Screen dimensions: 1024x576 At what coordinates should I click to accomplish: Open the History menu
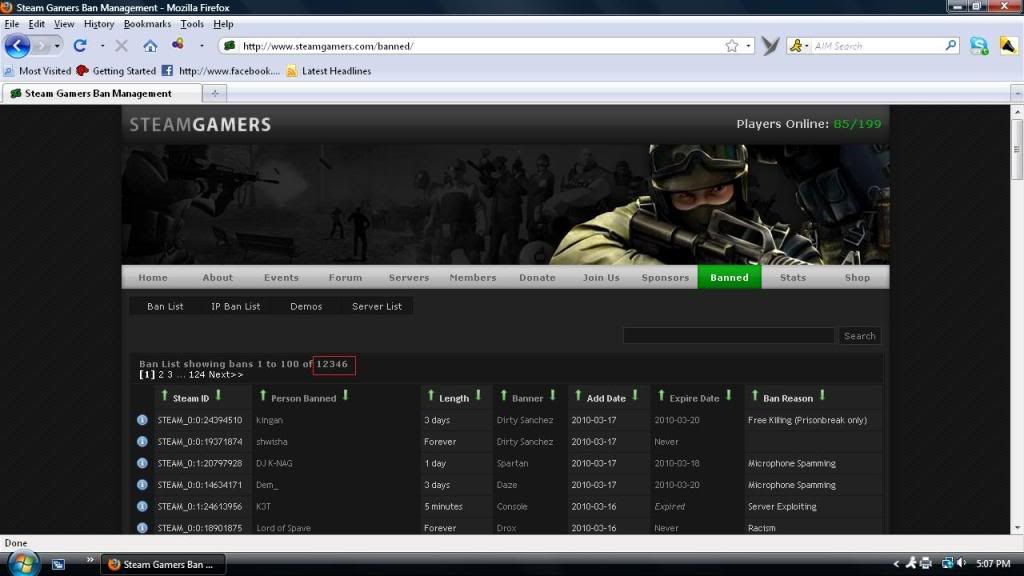(99, 24)
